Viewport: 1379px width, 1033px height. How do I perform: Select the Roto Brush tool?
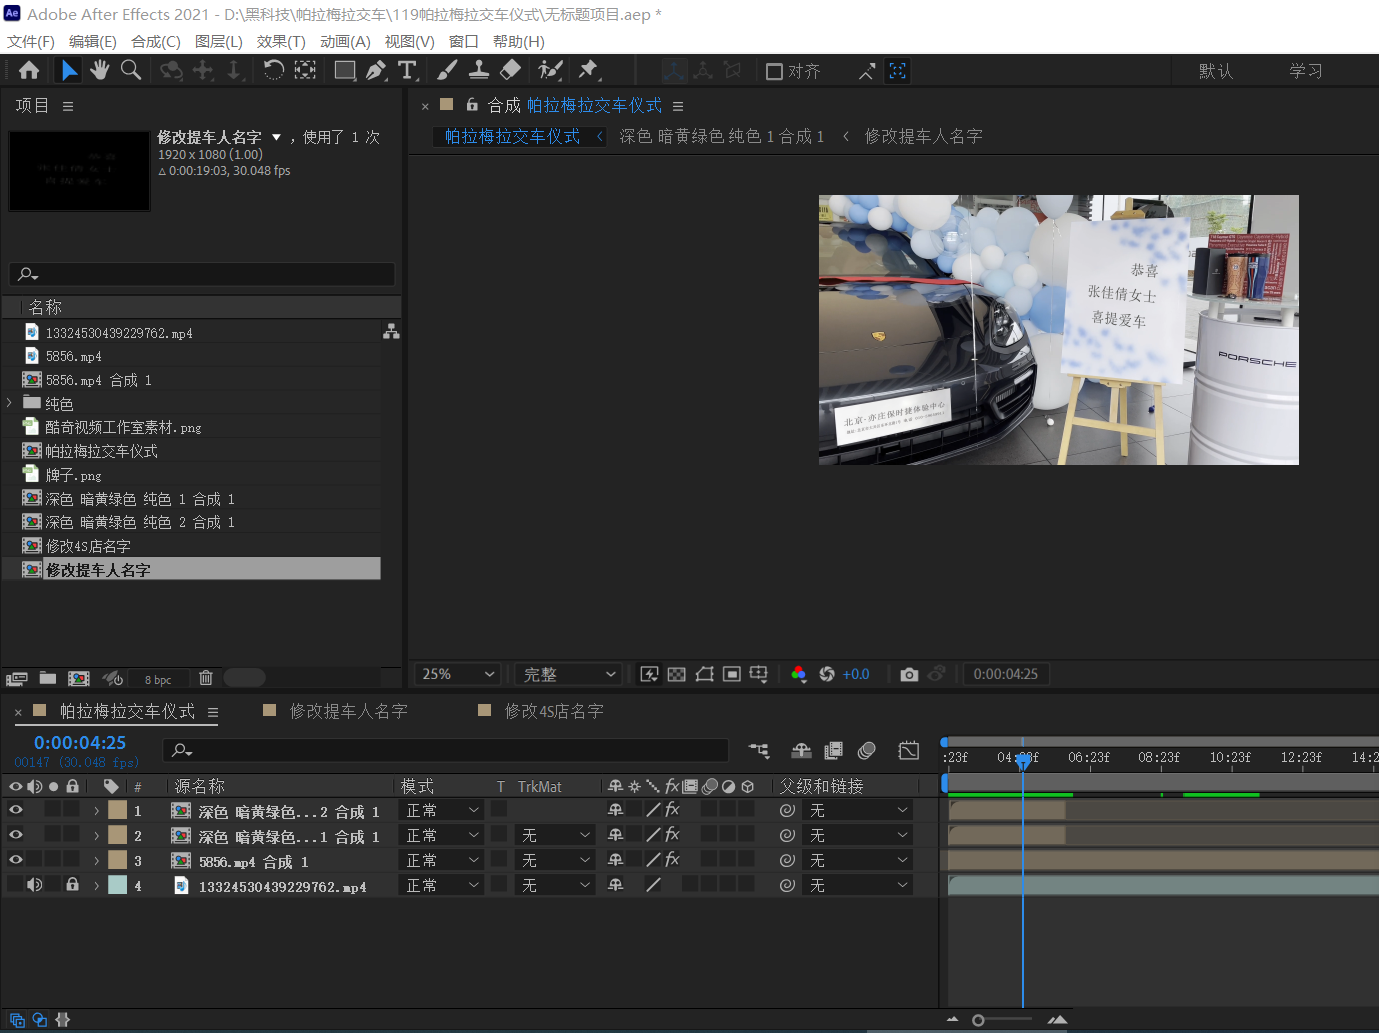pyautogui.click(x=550, y=70)
